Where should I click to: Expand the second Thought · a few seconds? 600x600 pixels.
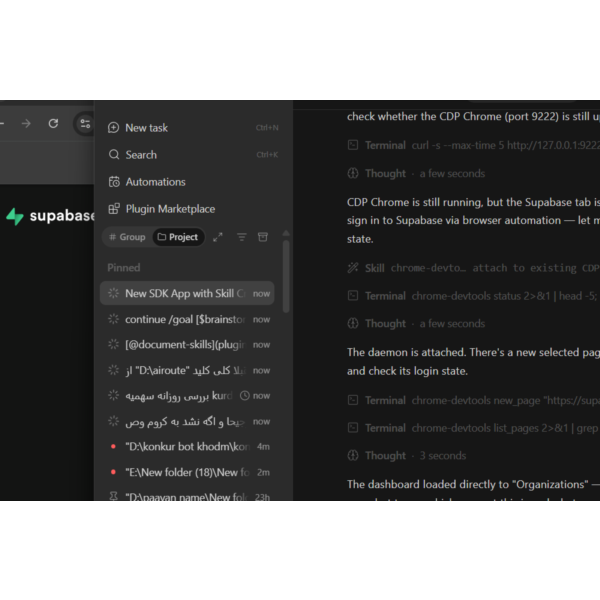click(416, 324)
